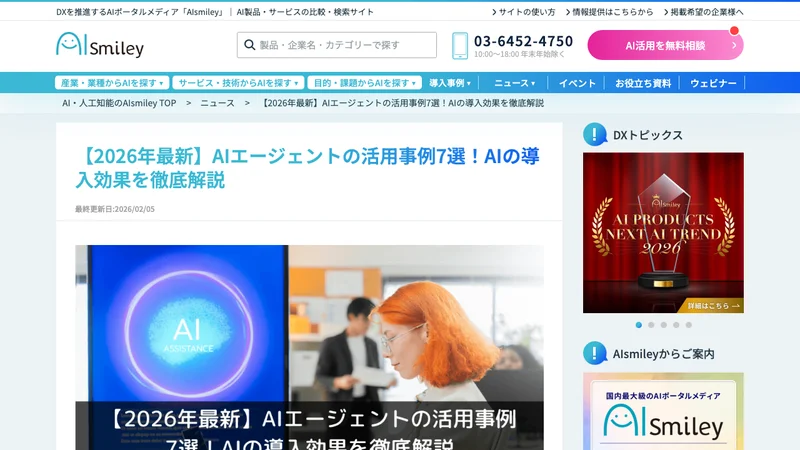800x450 pixels.
Task: Follow the サイトの使い方 link
Action: coord(523,12)
